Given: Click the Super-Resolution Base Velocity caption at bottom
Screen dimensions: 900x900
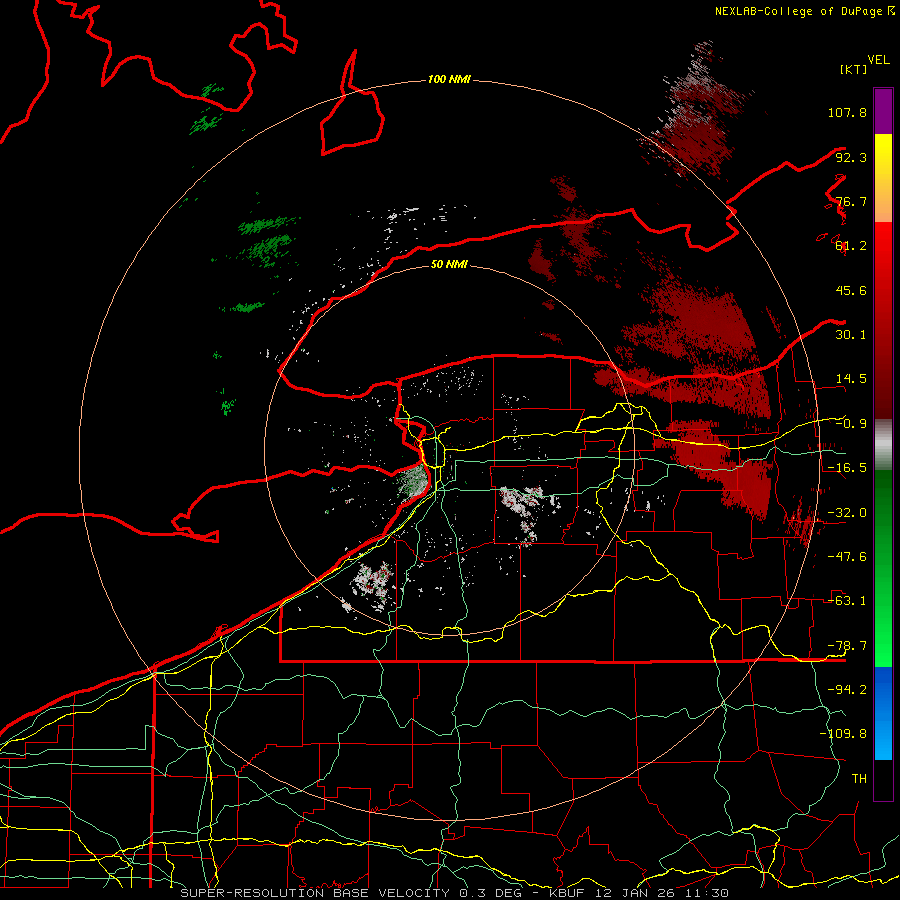Looking at the screenshot, I should (455, 893).
